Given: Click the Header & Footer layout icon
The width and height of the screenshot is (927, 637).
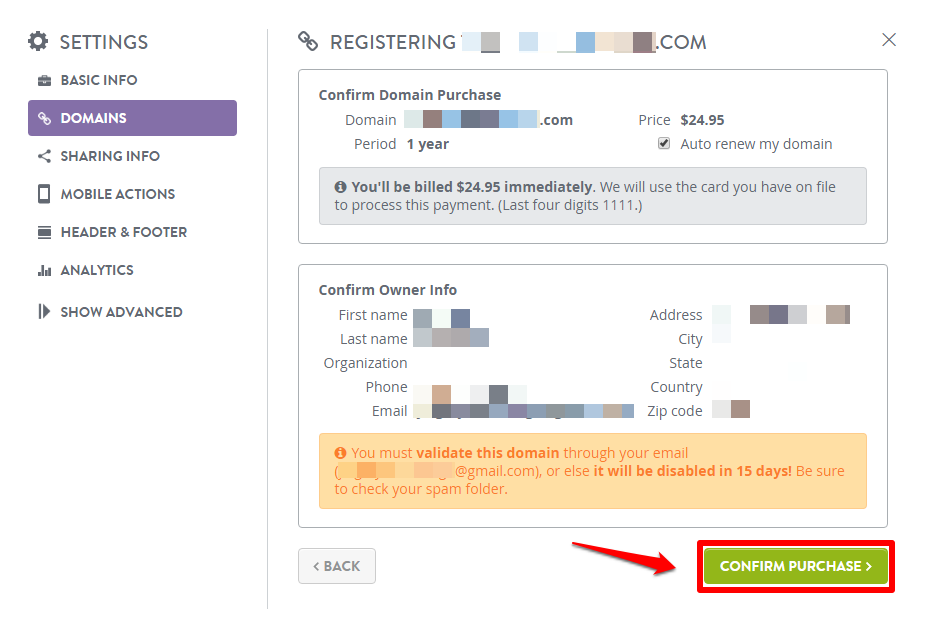Looking at the screenshot, I should 44,232.
